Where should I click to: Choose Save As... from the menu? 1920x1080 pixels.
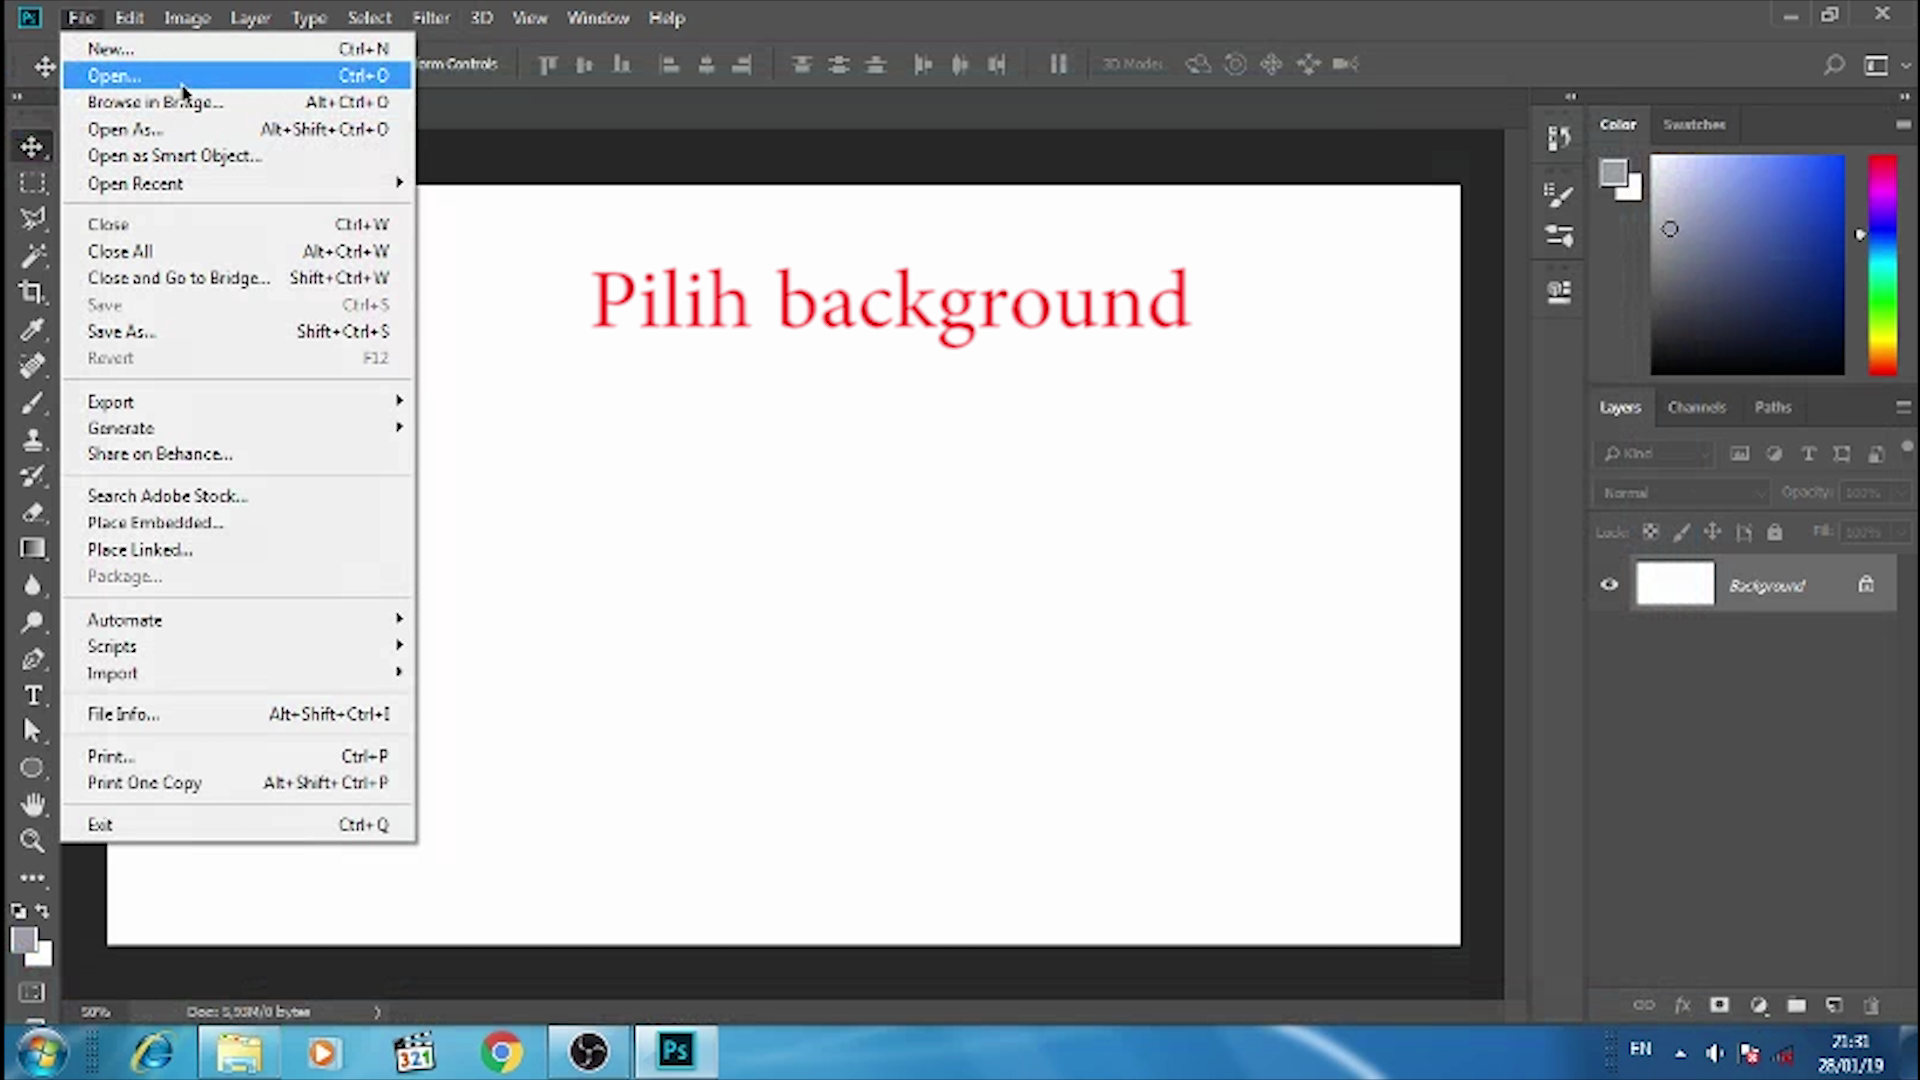pos(121,332)
